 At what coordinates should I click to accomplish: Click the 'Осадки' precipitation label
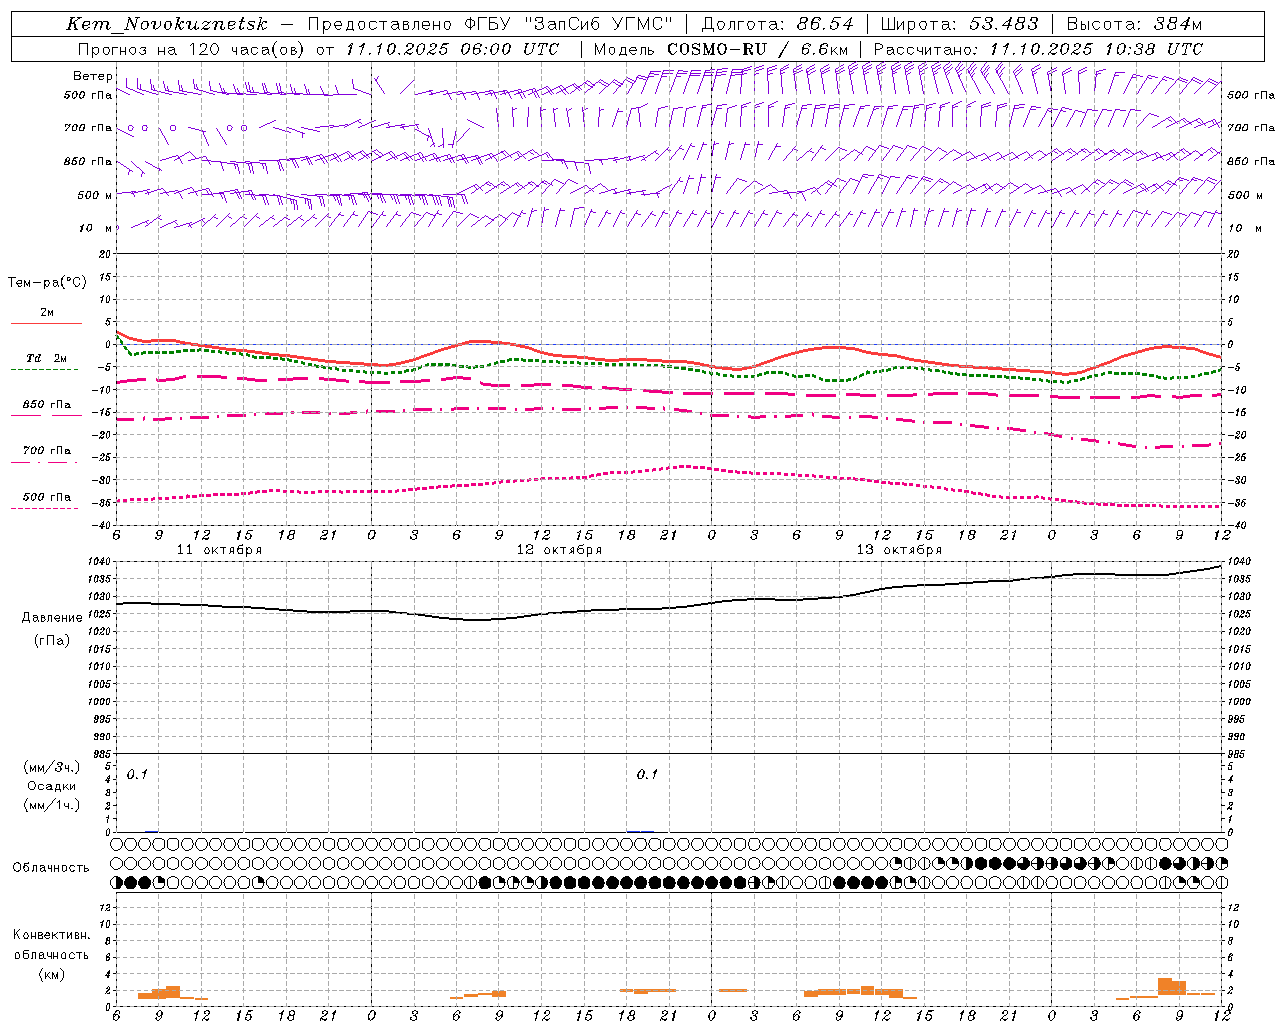52,786
